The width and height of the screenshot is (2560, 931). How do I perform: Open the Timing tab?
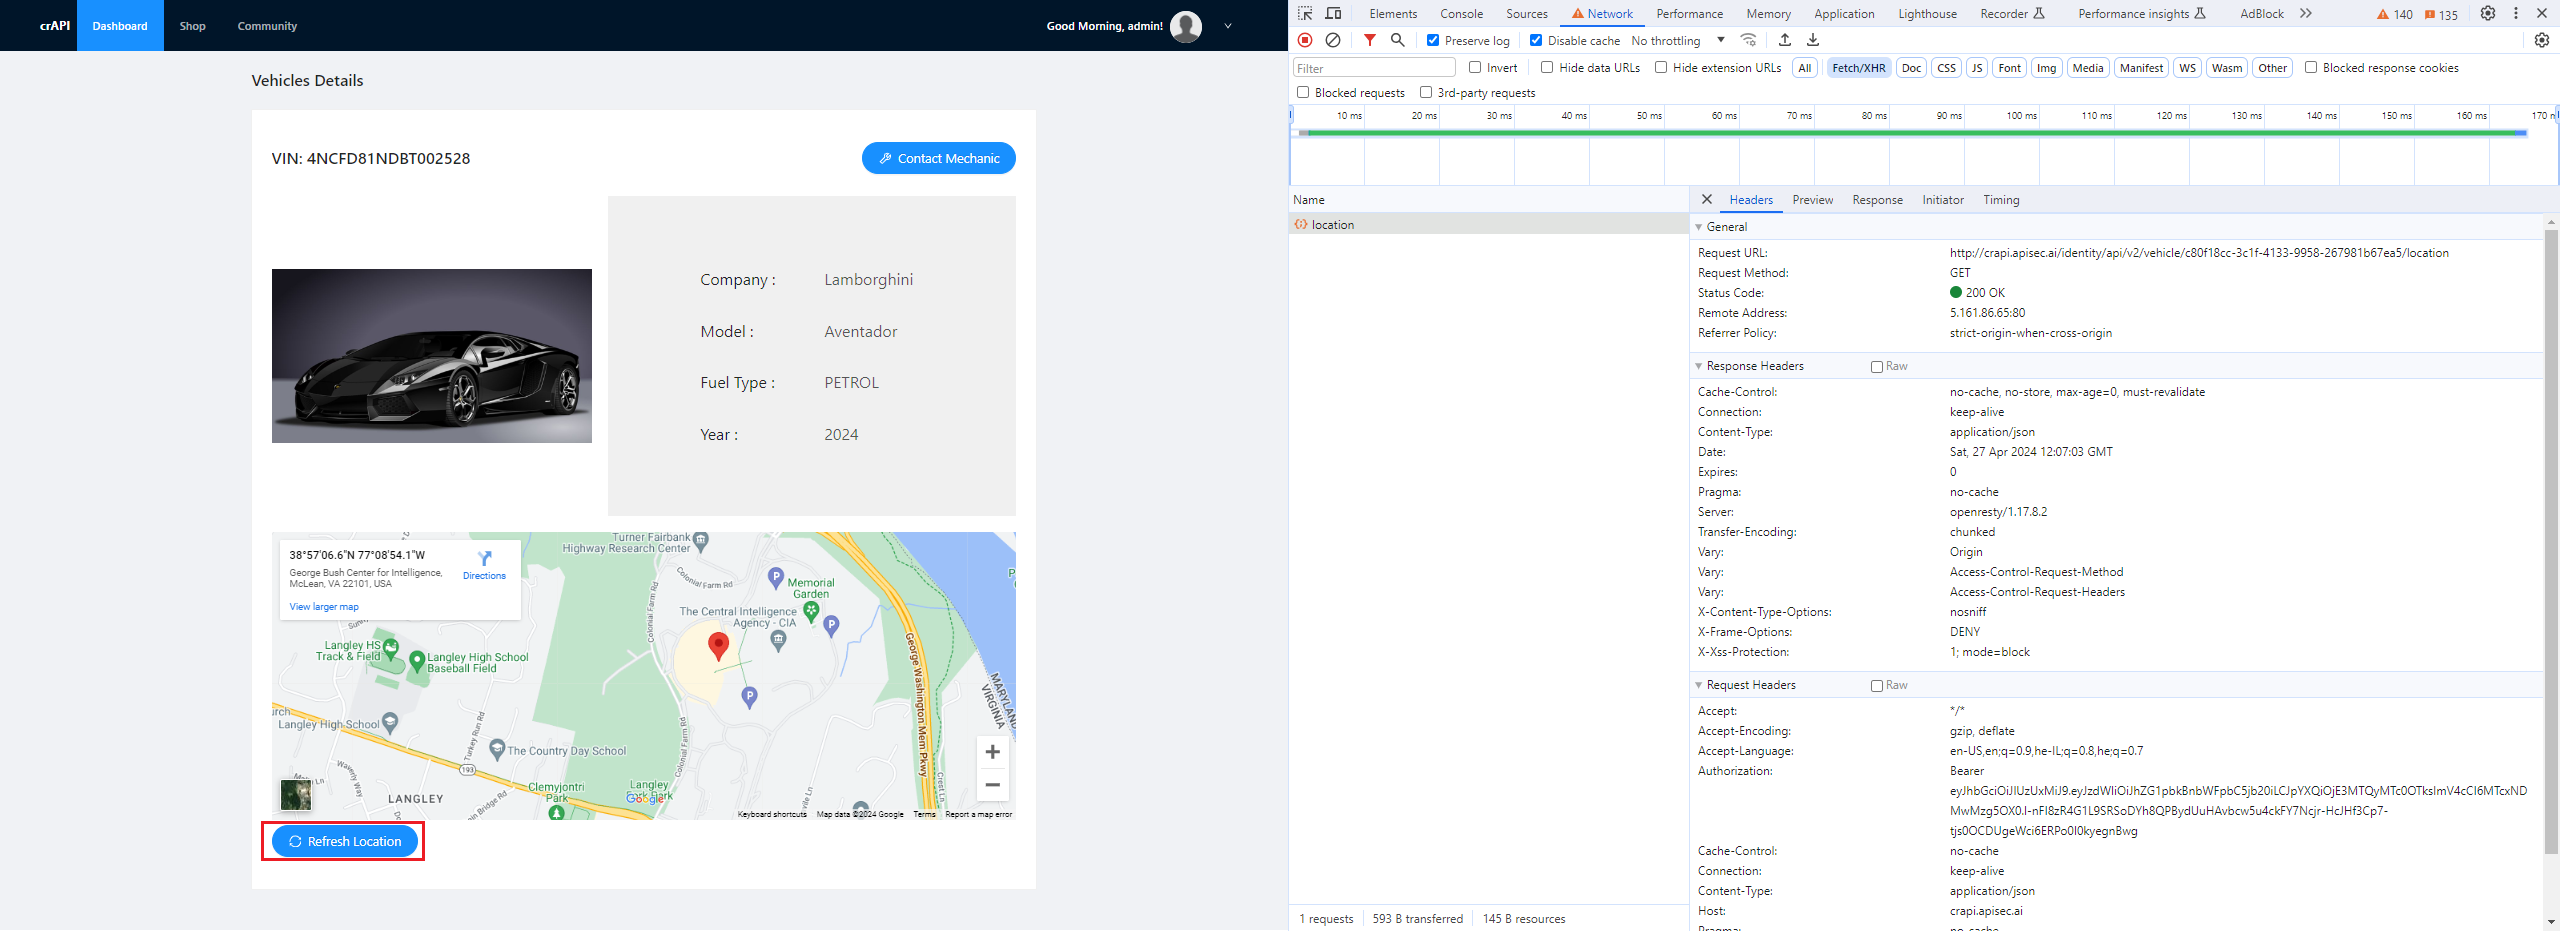click(x=2001, y=200)
